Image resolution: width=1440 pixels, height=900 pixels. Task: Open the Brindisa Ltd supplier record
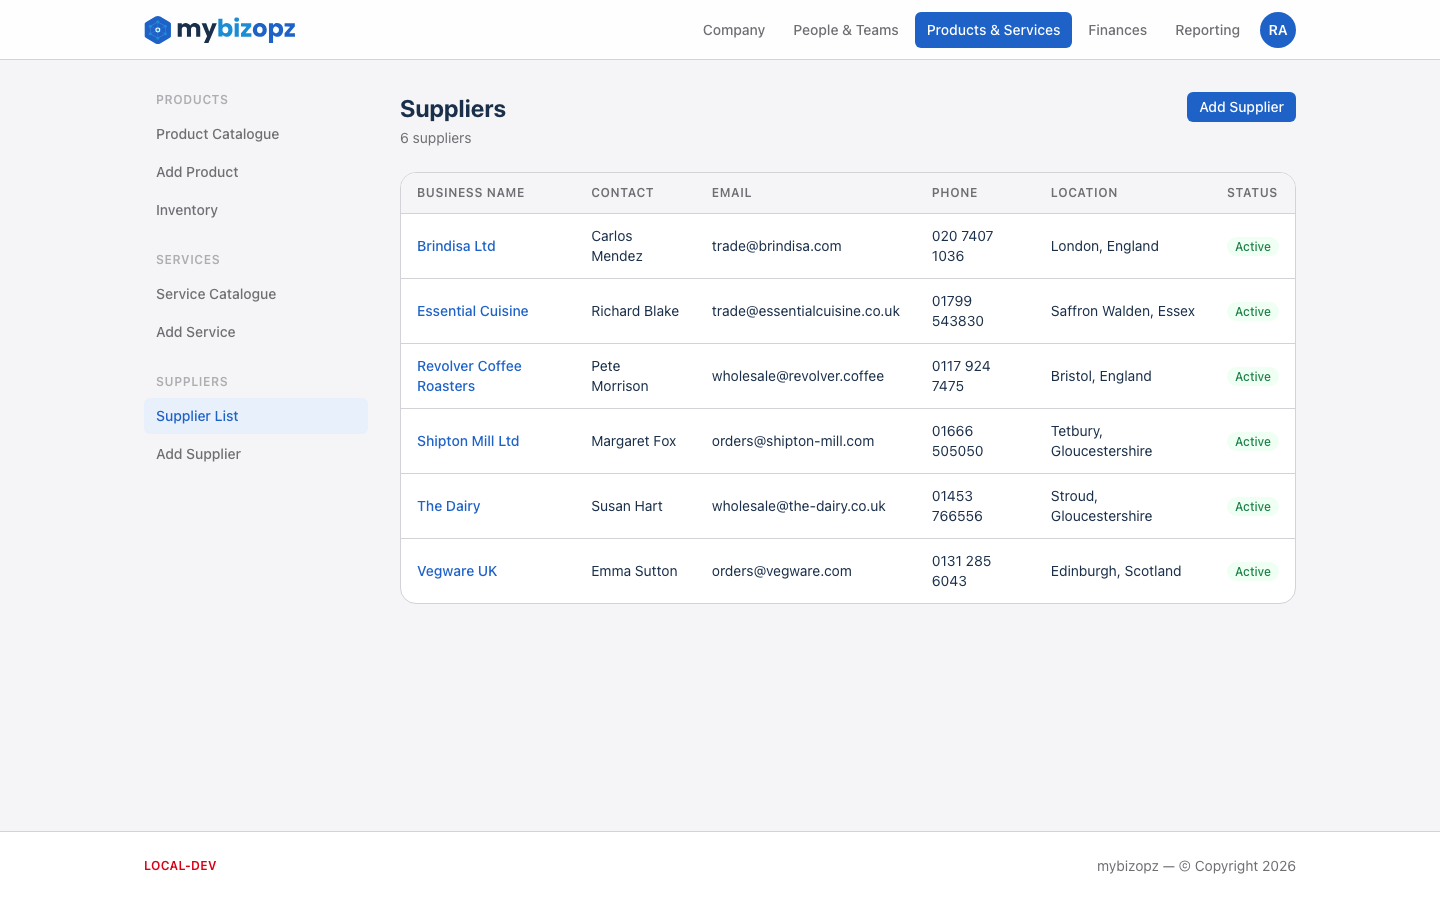456,246
